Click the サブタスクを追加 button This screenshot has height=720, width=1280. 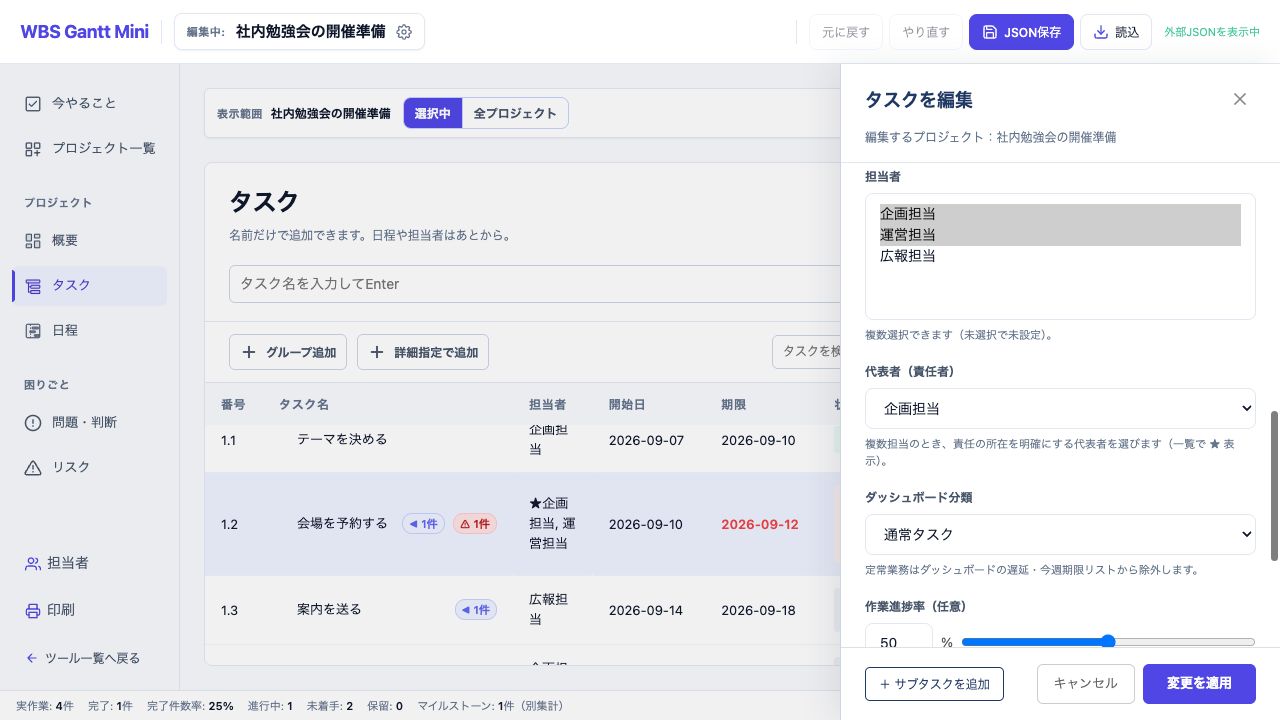click(934, 684)
